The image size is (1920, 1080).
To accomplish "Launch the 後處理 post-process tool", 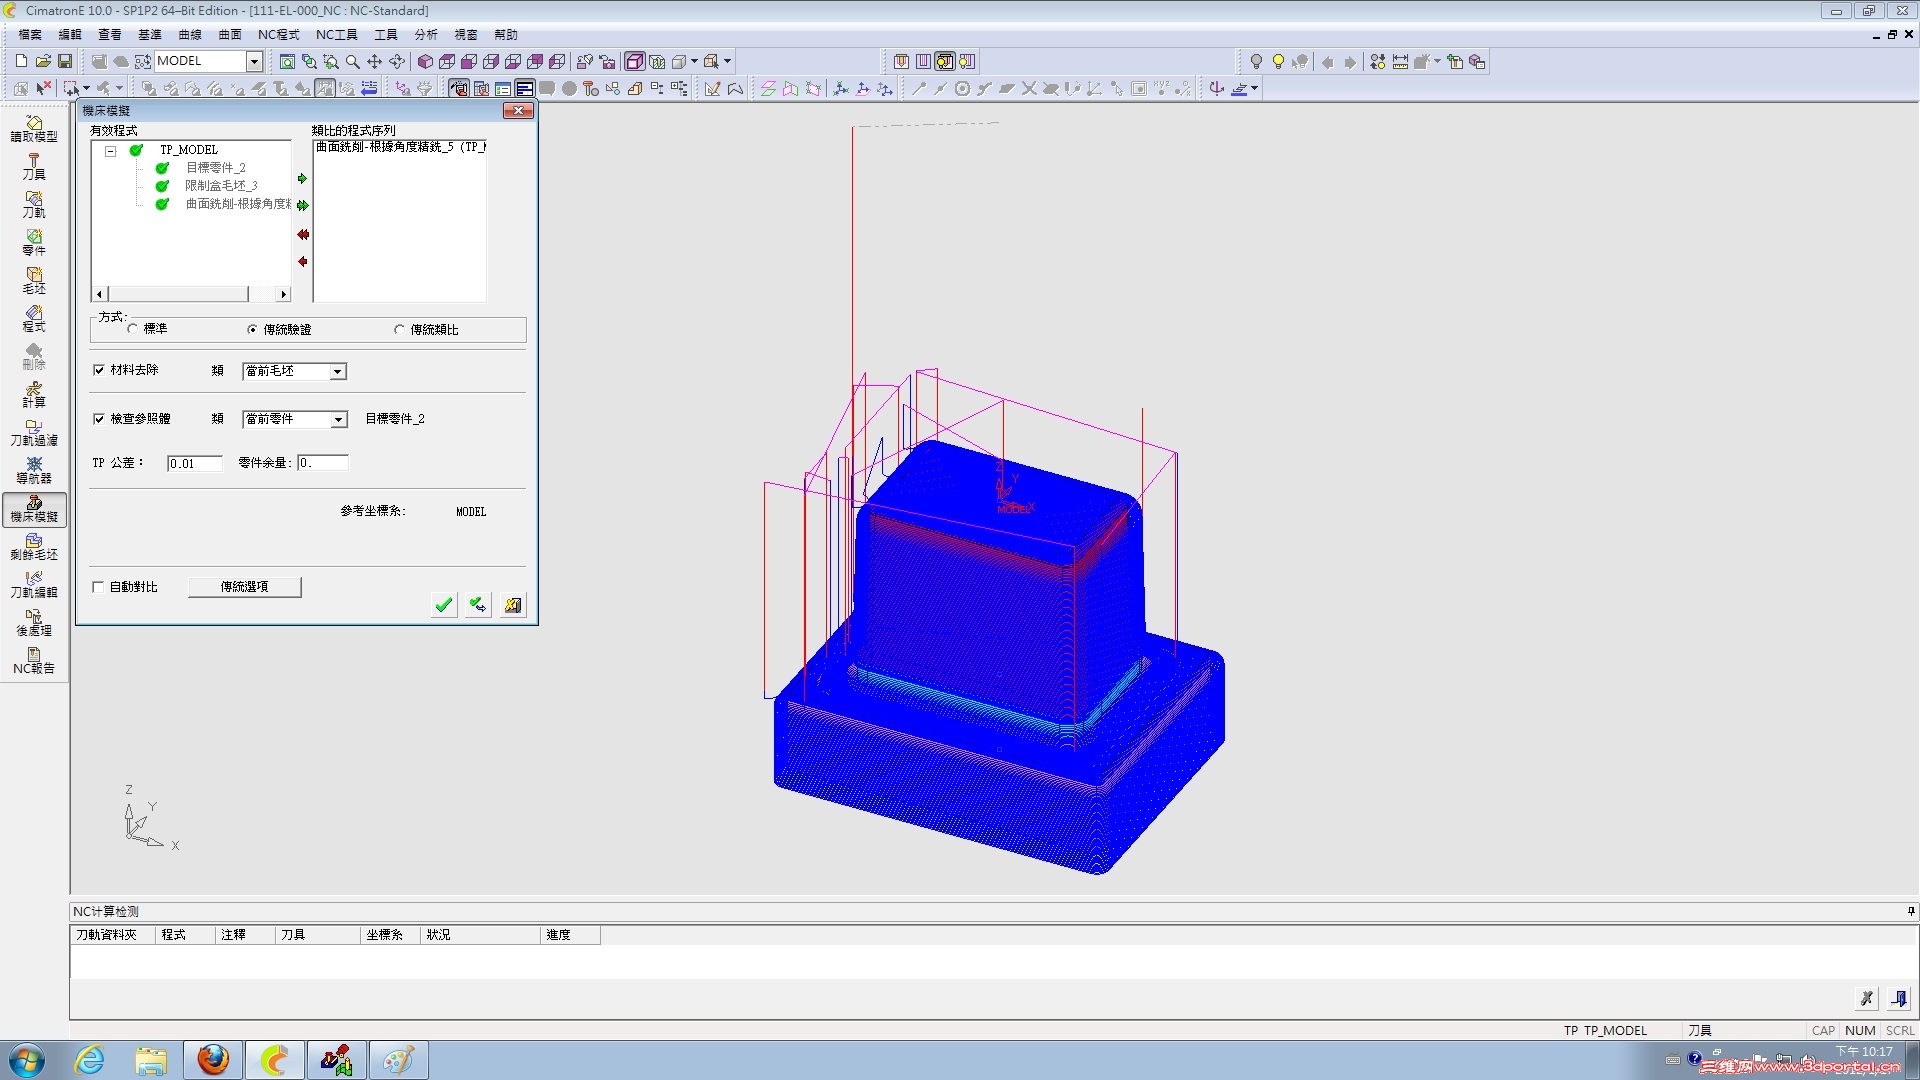I will click(34, 623).
